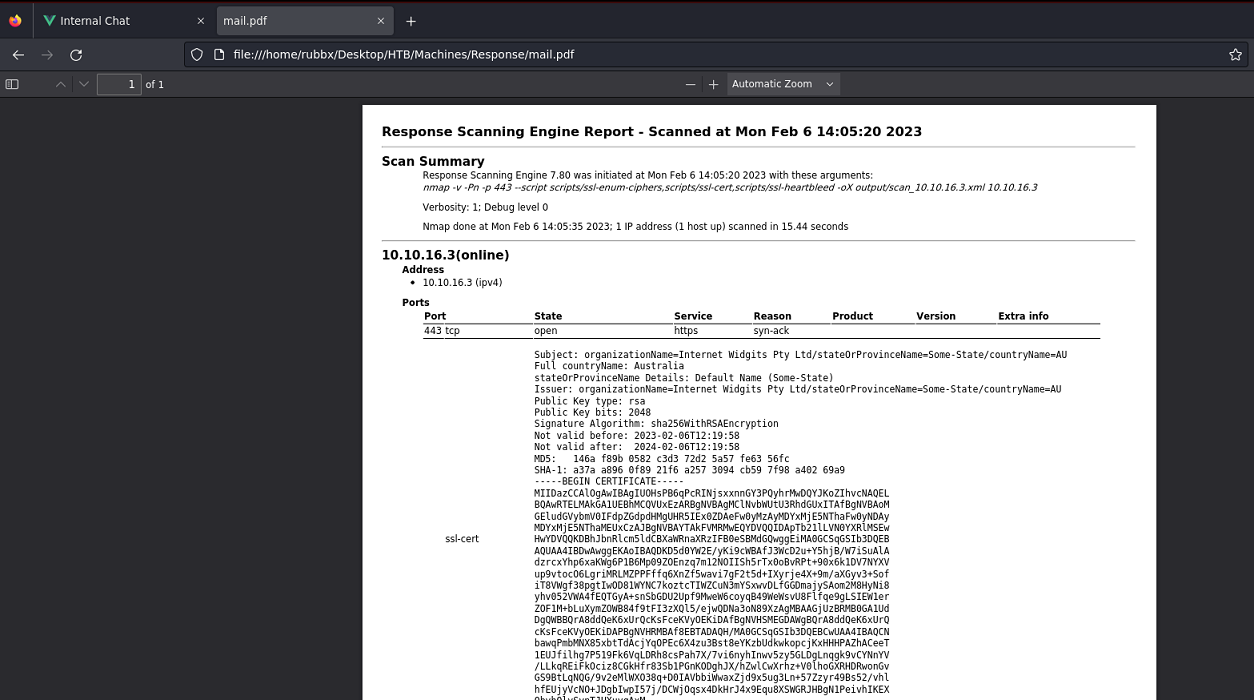Open the tracking protection shield panel
The image size is (1254, 700).
pyautogui.click(x=197, y=55)
